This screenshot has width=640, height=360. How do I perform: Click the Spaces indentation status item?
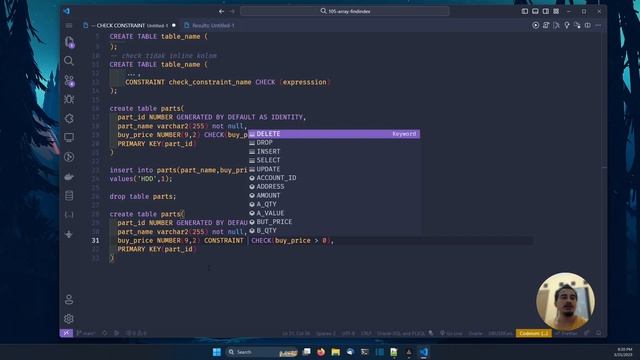tap(326, 333)
